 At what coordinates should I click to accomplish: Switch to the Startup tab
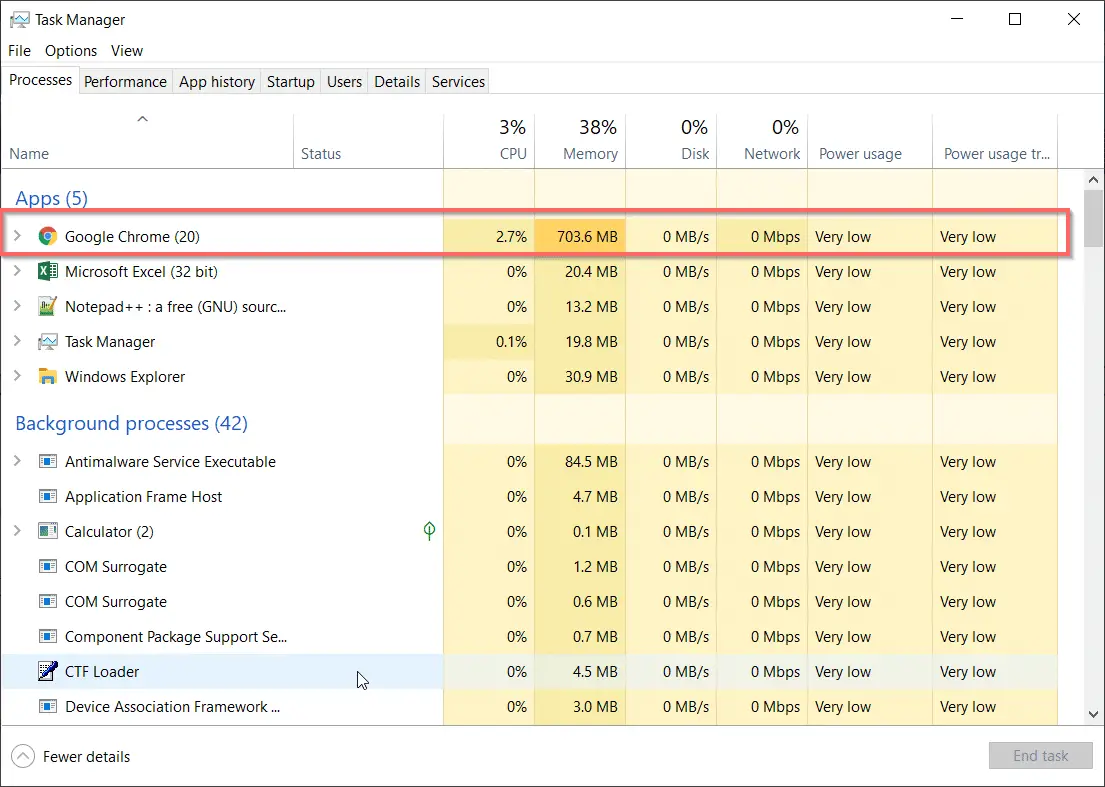point(290,82)
